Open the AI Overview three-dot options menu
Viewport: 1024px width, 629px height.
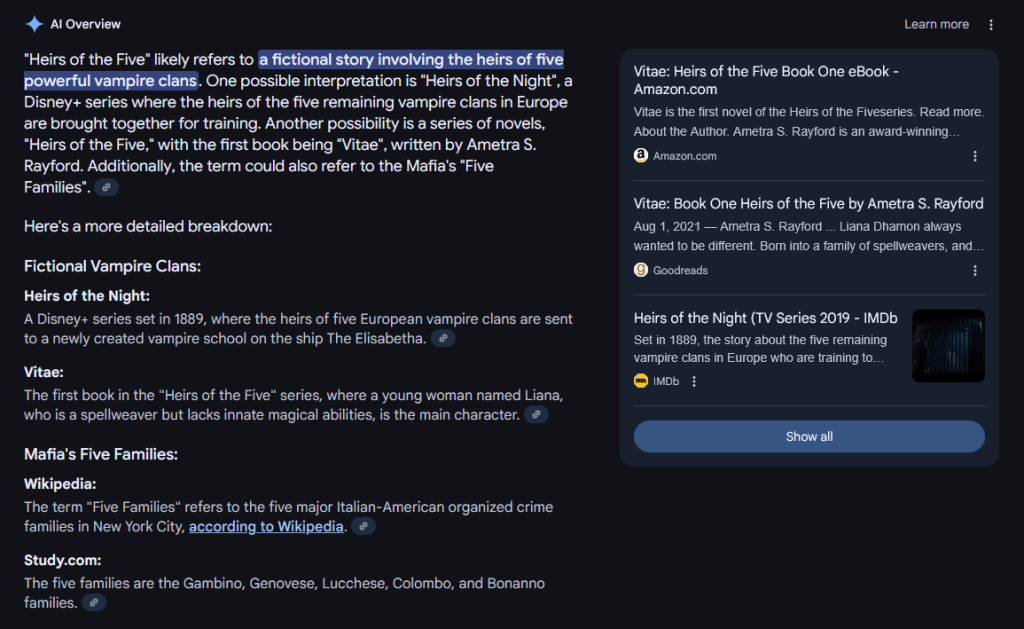pyautogui.click(x=991, y=25)
